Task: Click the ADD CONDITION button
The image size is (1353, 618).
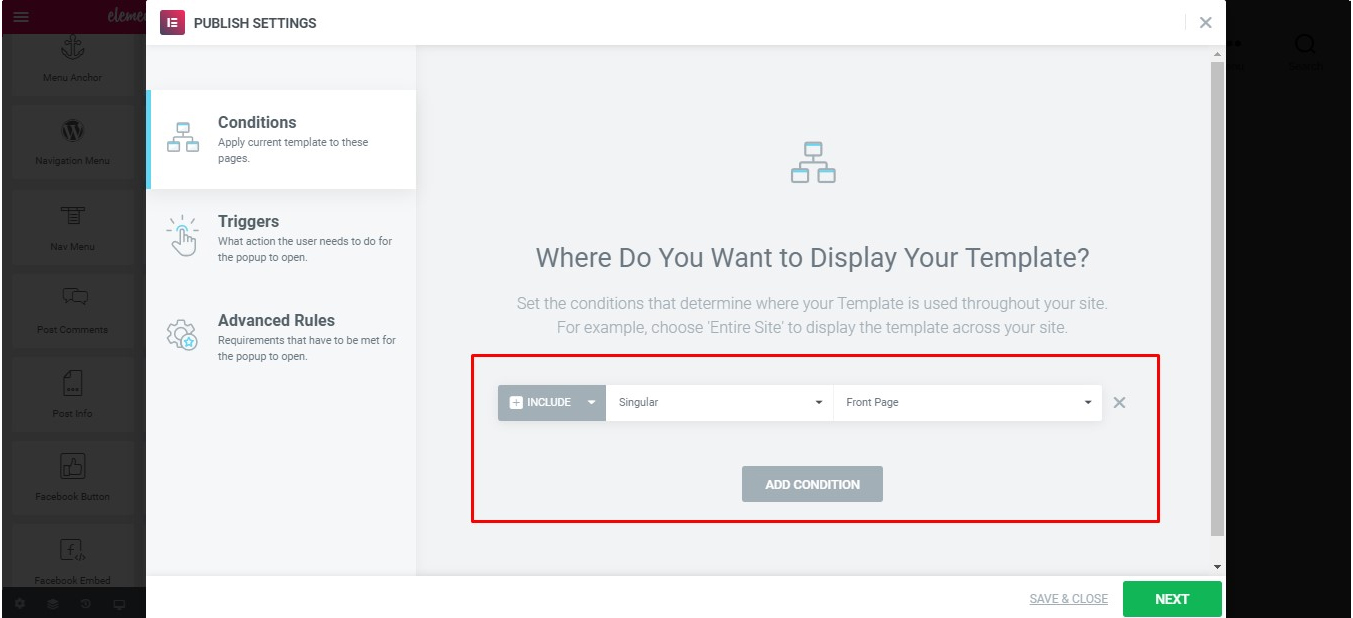Action: click(812, 484)
